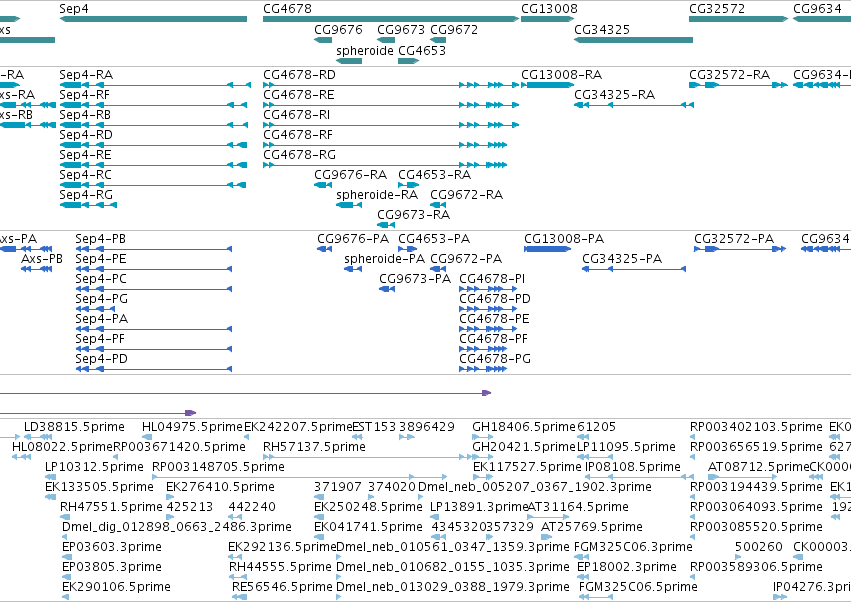The width and height of the screenshot is (851, 602).
Task: Select protein CG4678-PG
Action: click(495, 359)
